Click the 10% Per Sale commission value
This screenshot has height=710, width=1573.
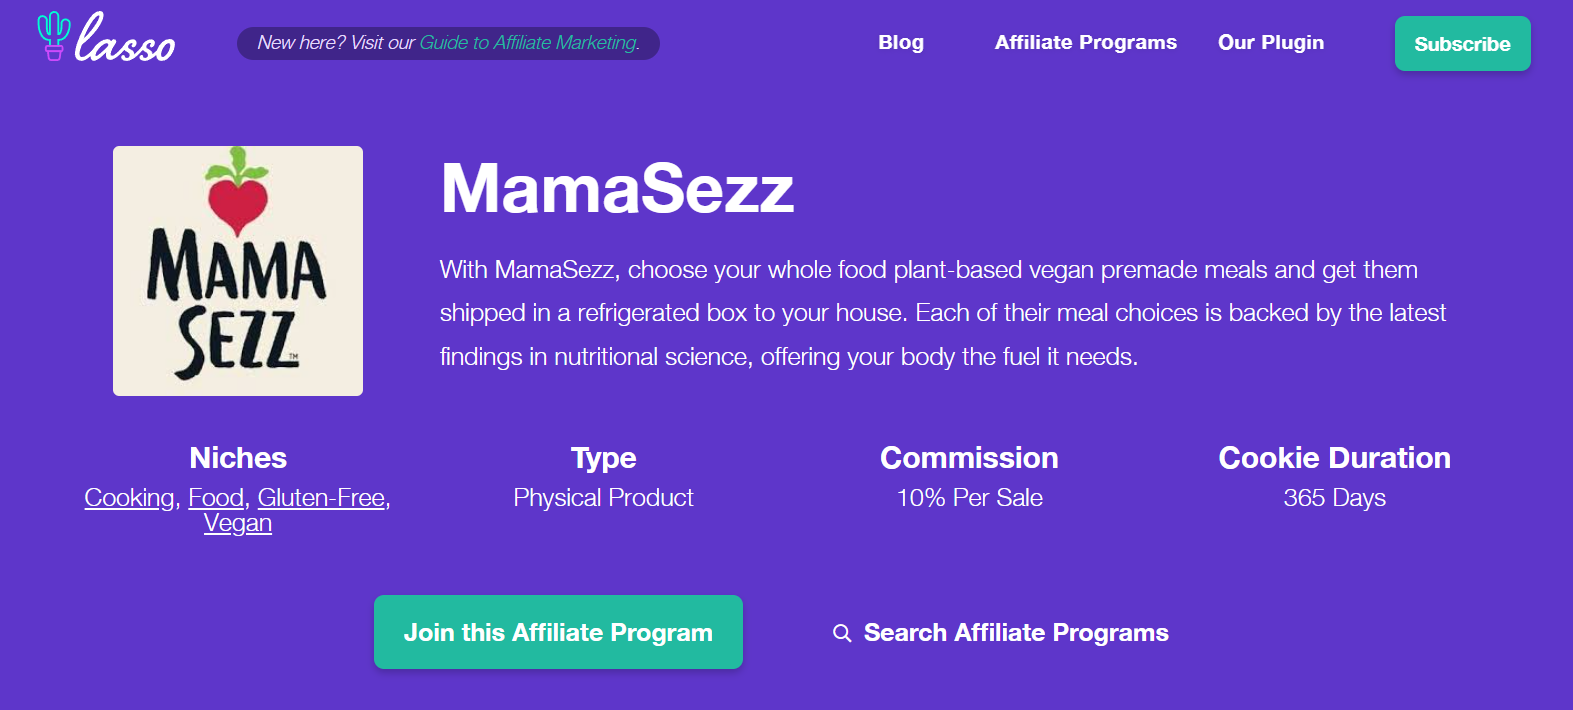point(969,498)
